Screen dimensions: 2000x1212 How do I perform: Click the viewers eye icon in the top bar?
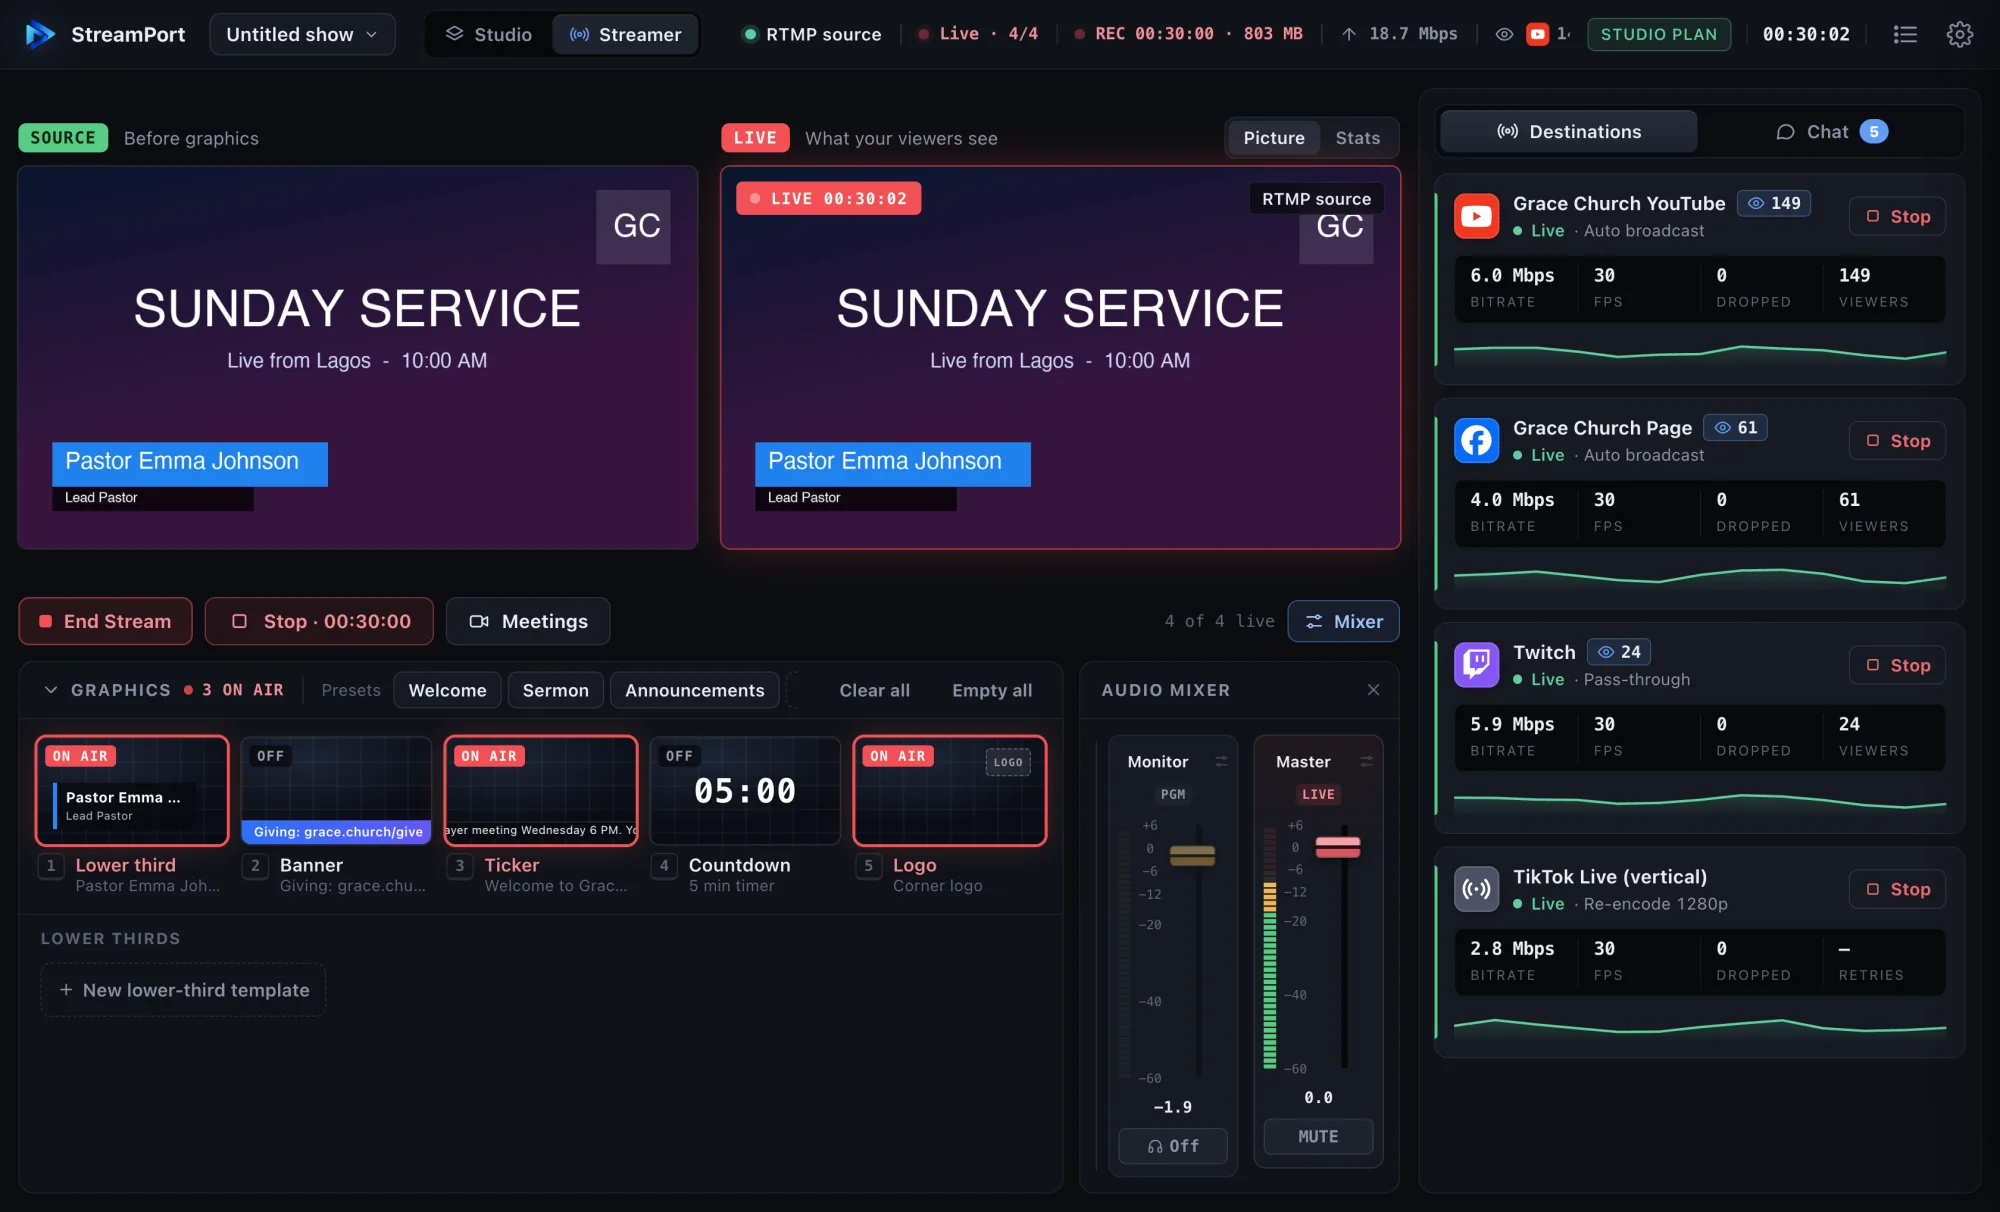[x=1504, y=34]
